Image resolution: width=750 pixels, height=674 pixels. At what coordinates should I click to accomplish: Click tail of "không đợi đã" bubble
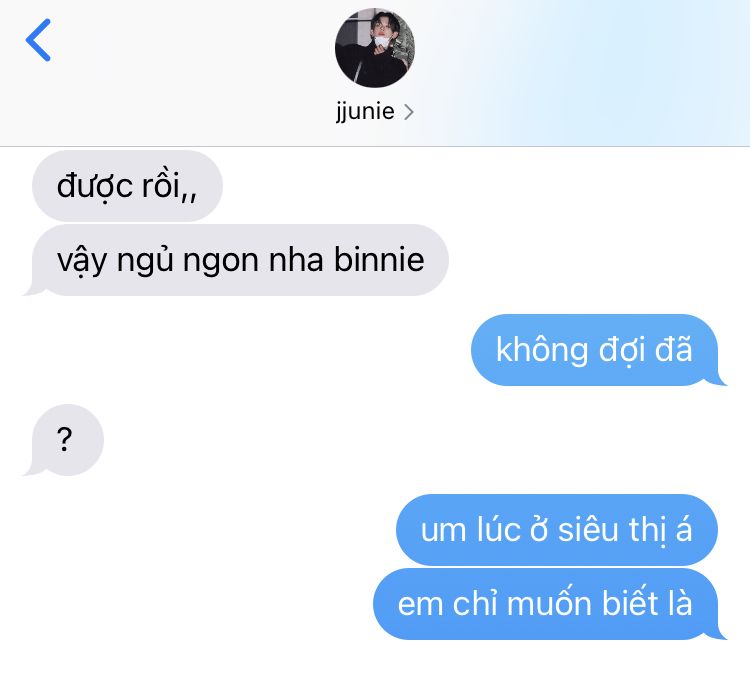[717, 379]
